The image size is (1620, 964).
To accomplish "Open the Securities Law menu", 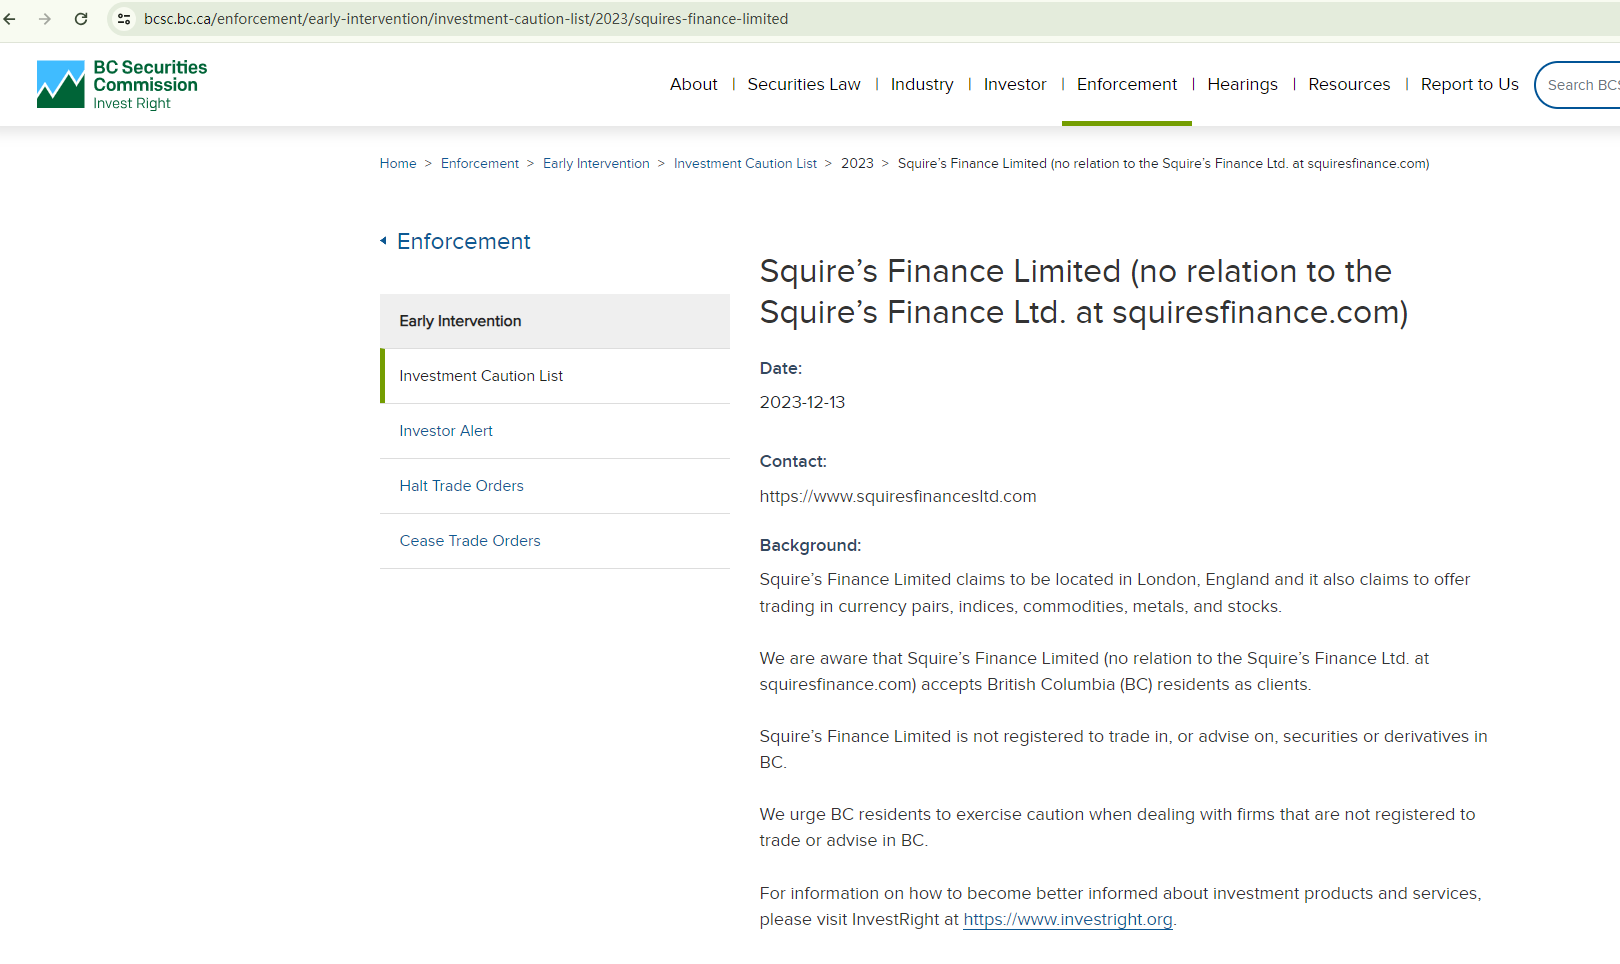I will point(803,85).
